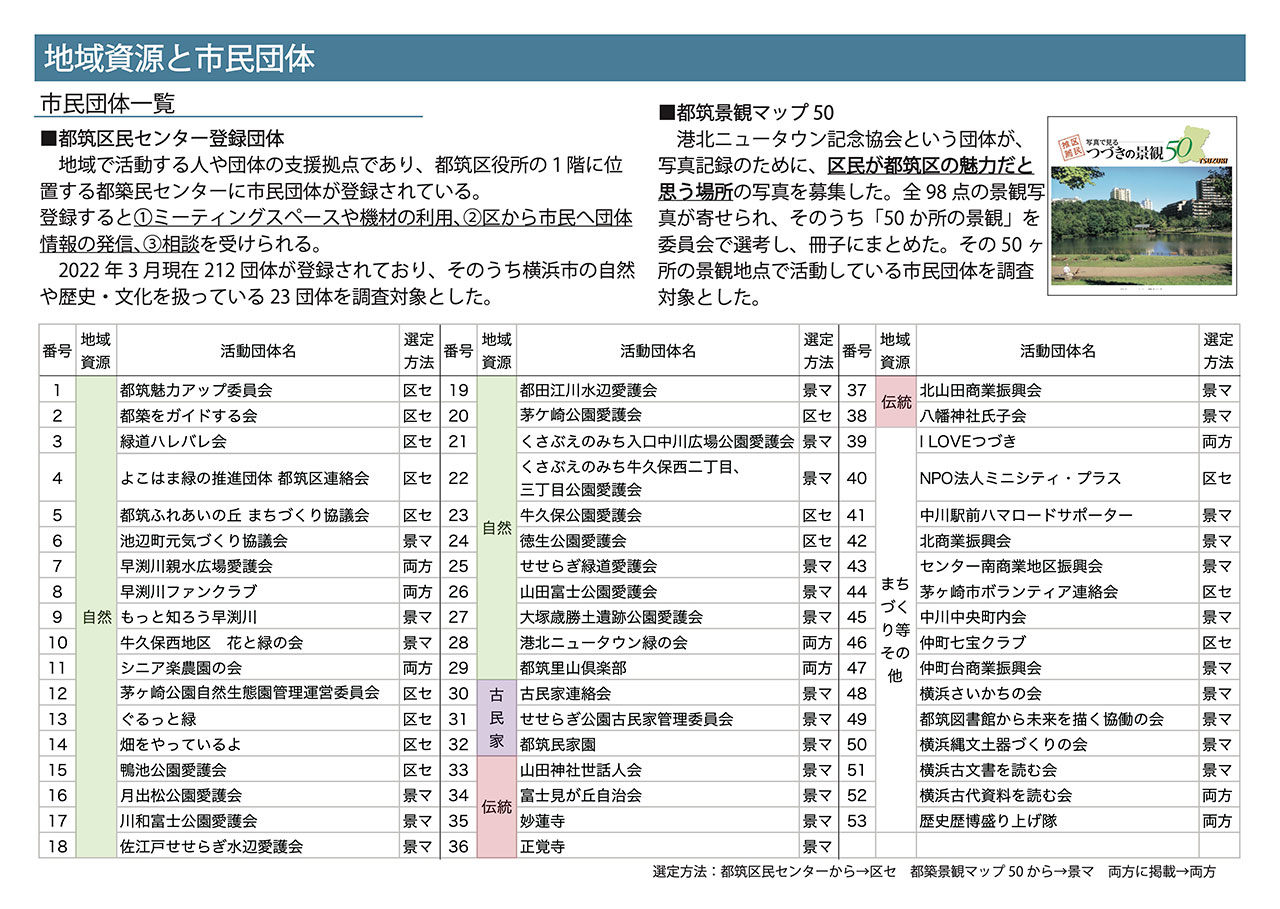Click 牛久保西地区 花と緑の会
1280x909 pixels.
click(211, 642)
